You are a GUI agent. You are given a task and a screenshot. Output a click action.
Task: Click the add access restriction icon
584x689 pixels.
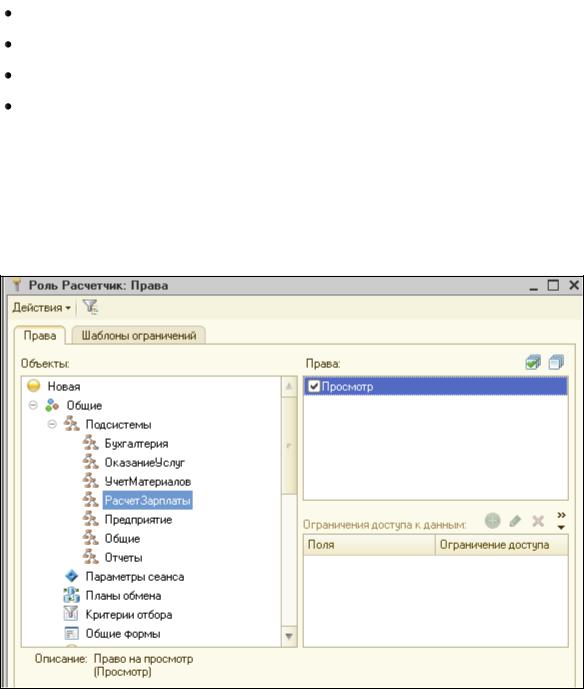[x=493, y=520]
